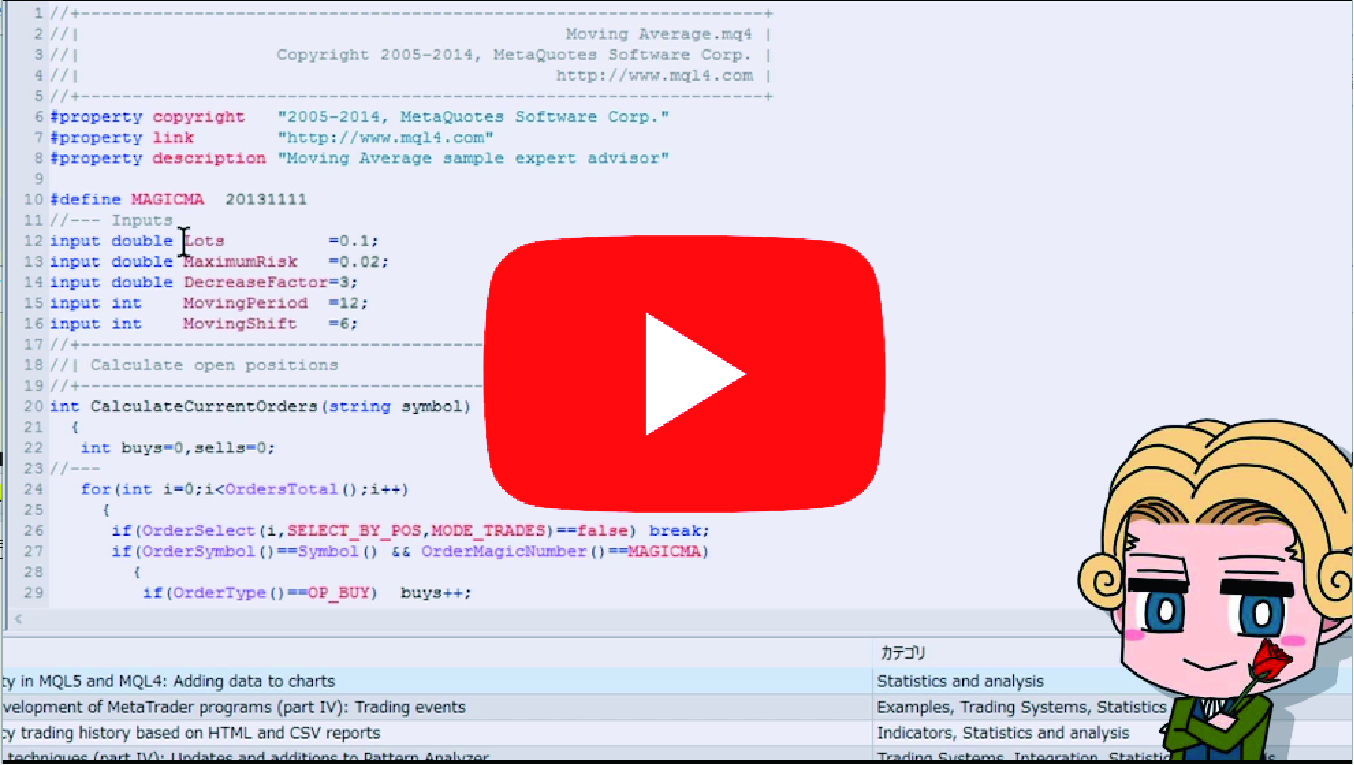Sort by the カテゴリ column header
Image resolution: width=1354 pixels, height=765 pixels.
pos(903,653)
